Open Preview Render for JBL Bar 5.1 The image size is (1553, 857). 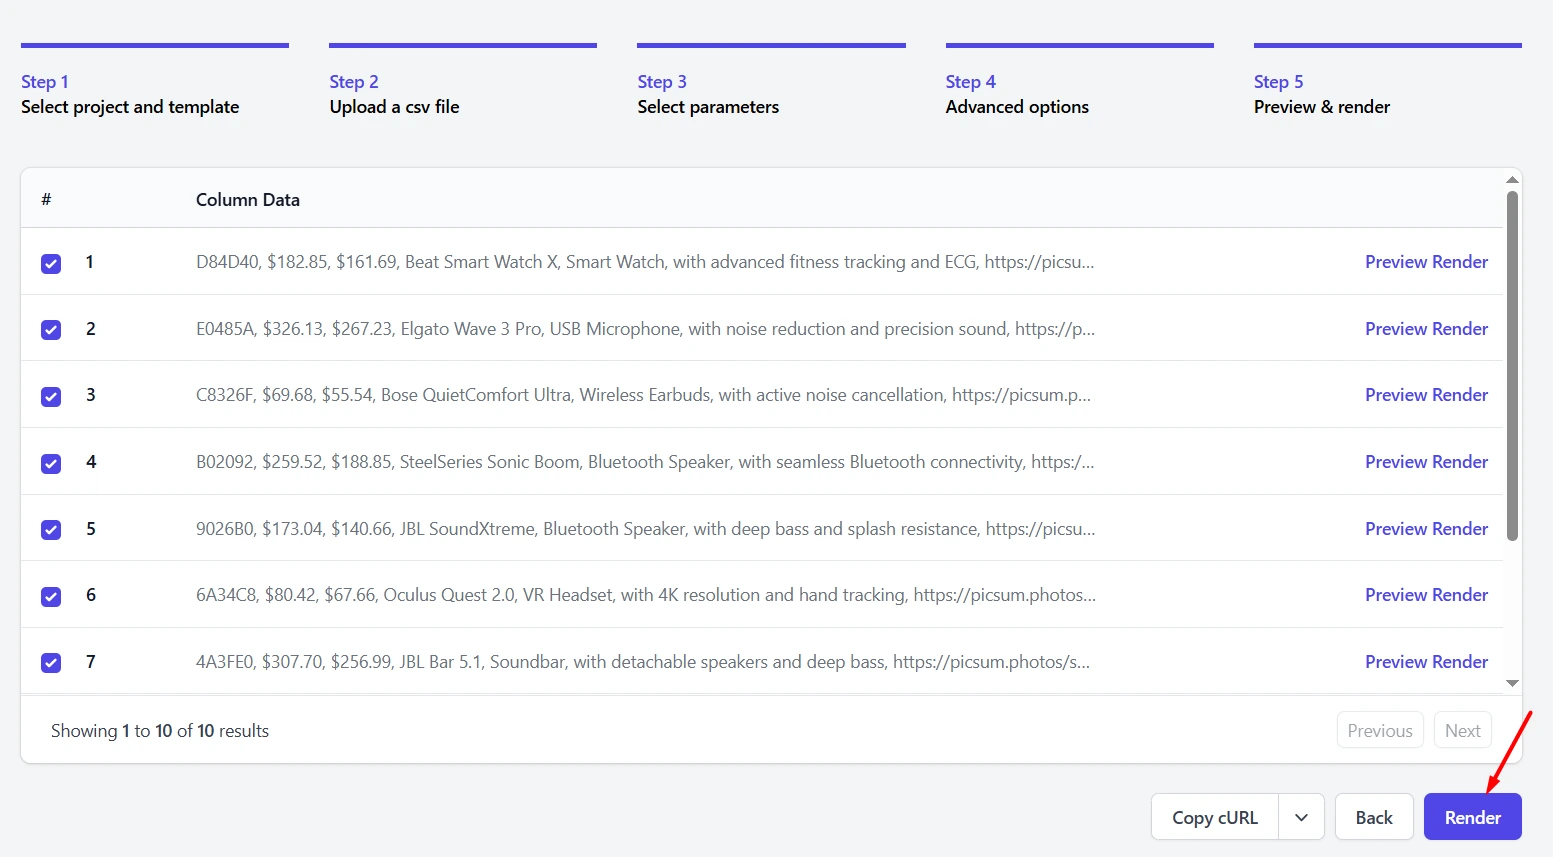coord(1426,662)
